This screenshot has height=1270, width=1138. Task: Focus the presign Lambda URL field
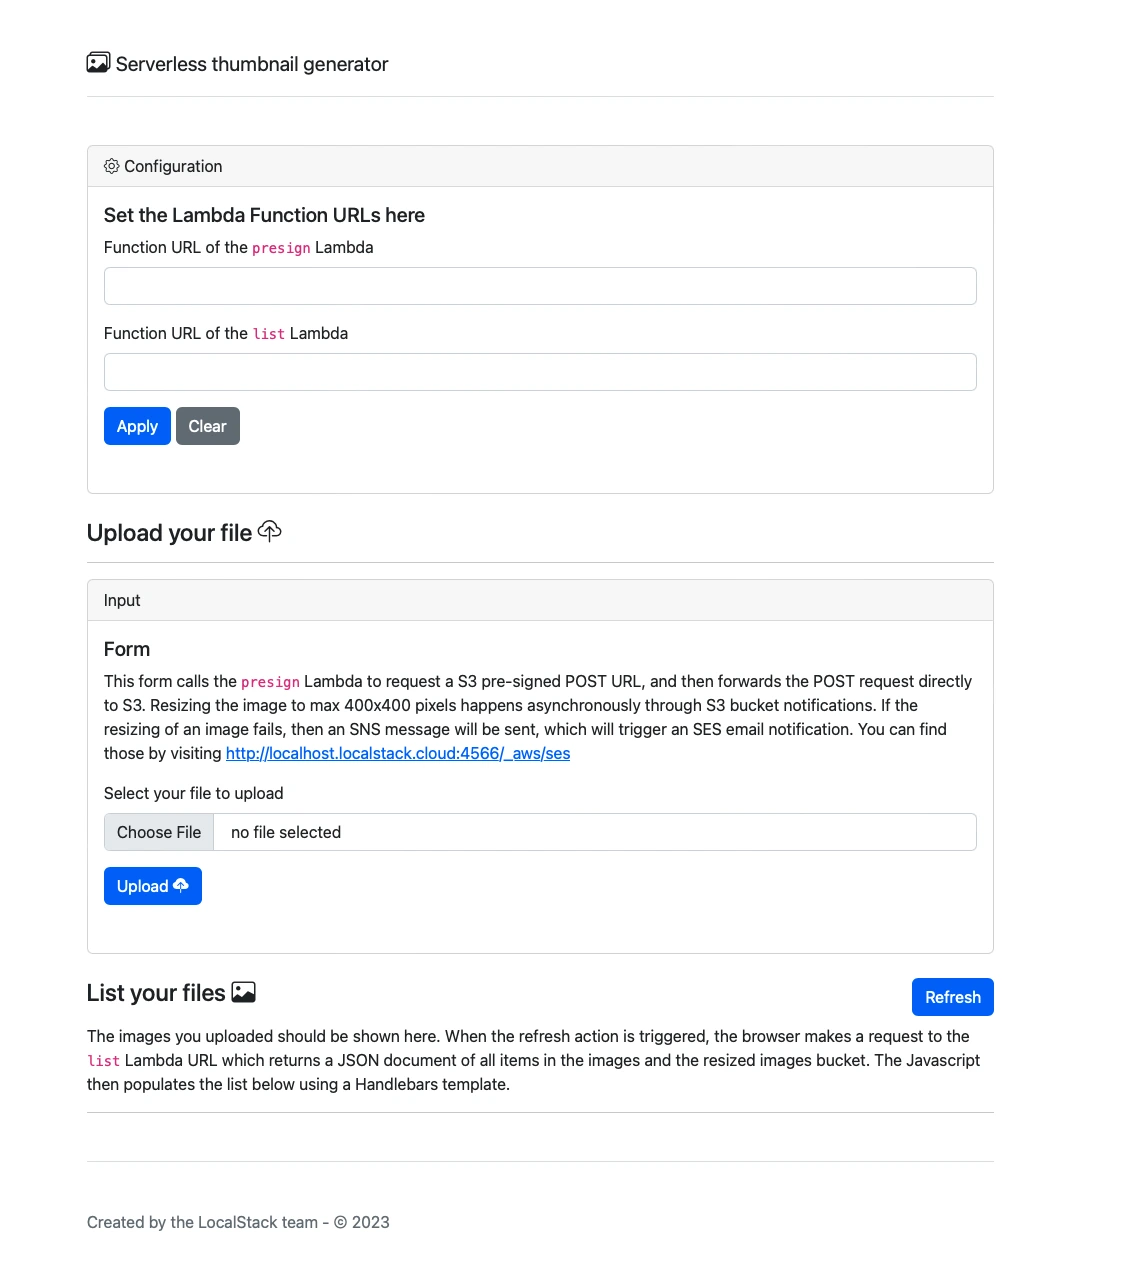tap(540, 286)
